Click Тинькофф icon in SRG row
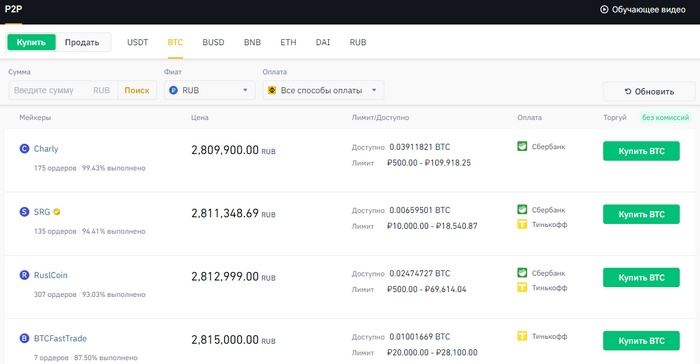Image resolution: width=700 pixels, height=364 pixels. [522, 224]
